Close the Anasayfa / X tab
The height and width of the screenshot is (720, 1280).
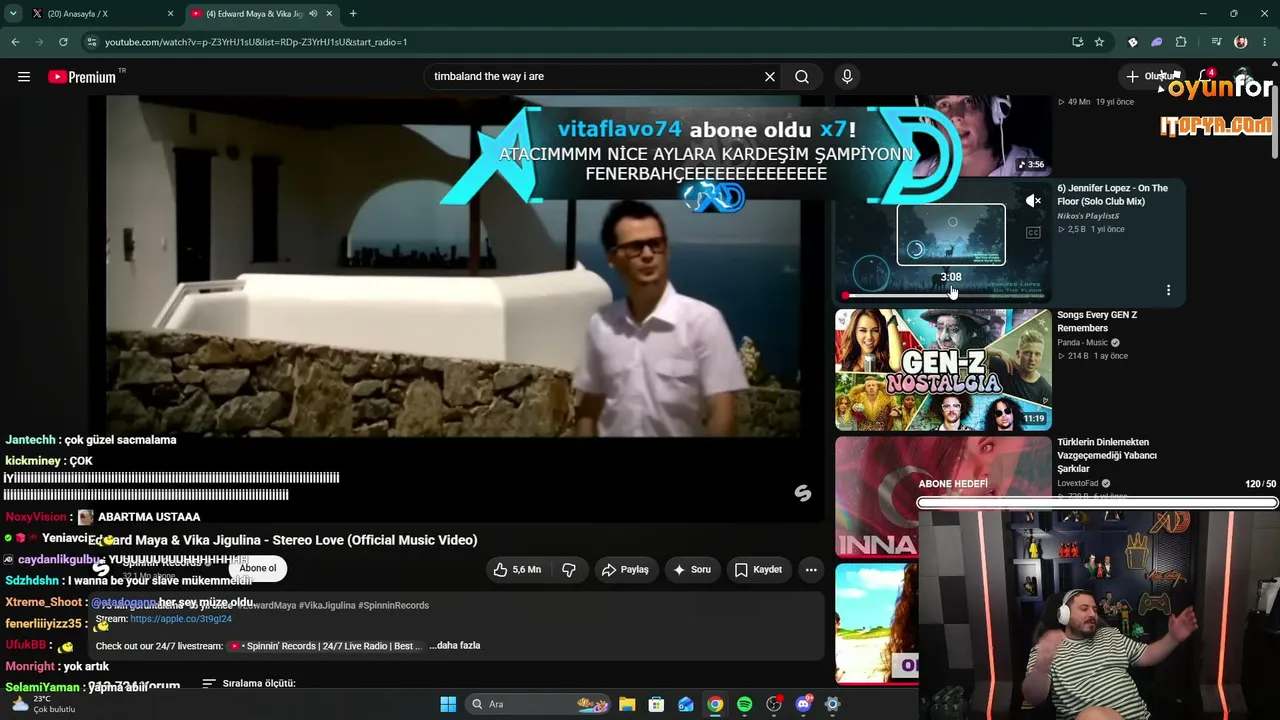(x=170, y=14)
